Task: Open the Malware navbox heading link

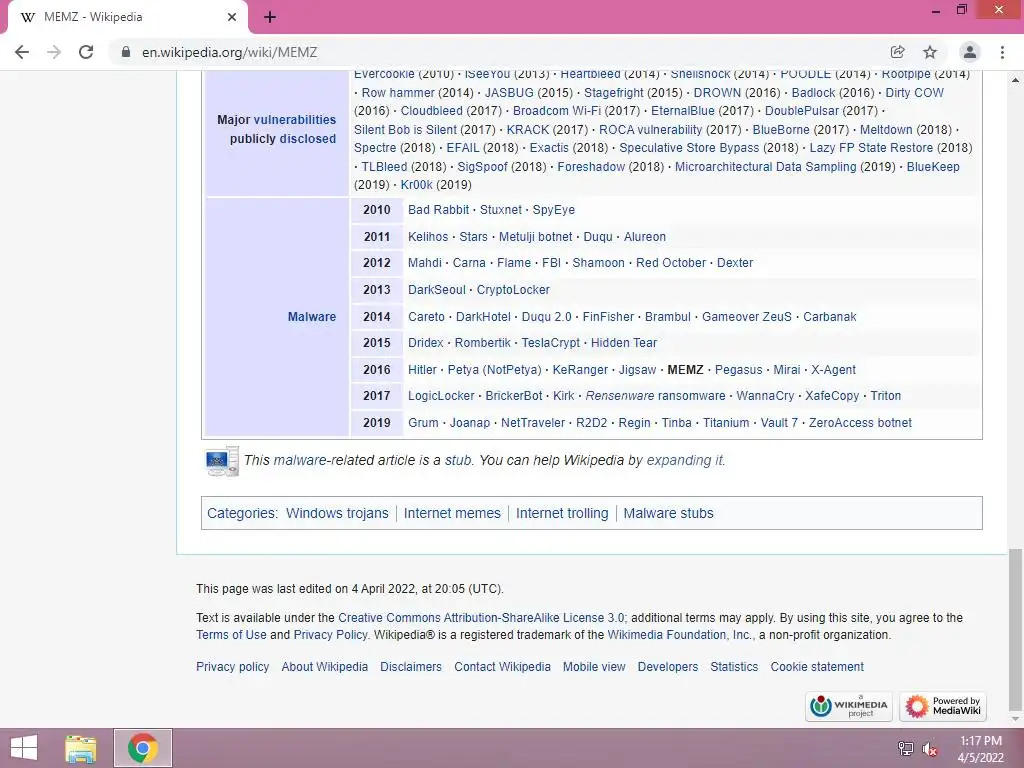Action: click(x=312, y=317)
